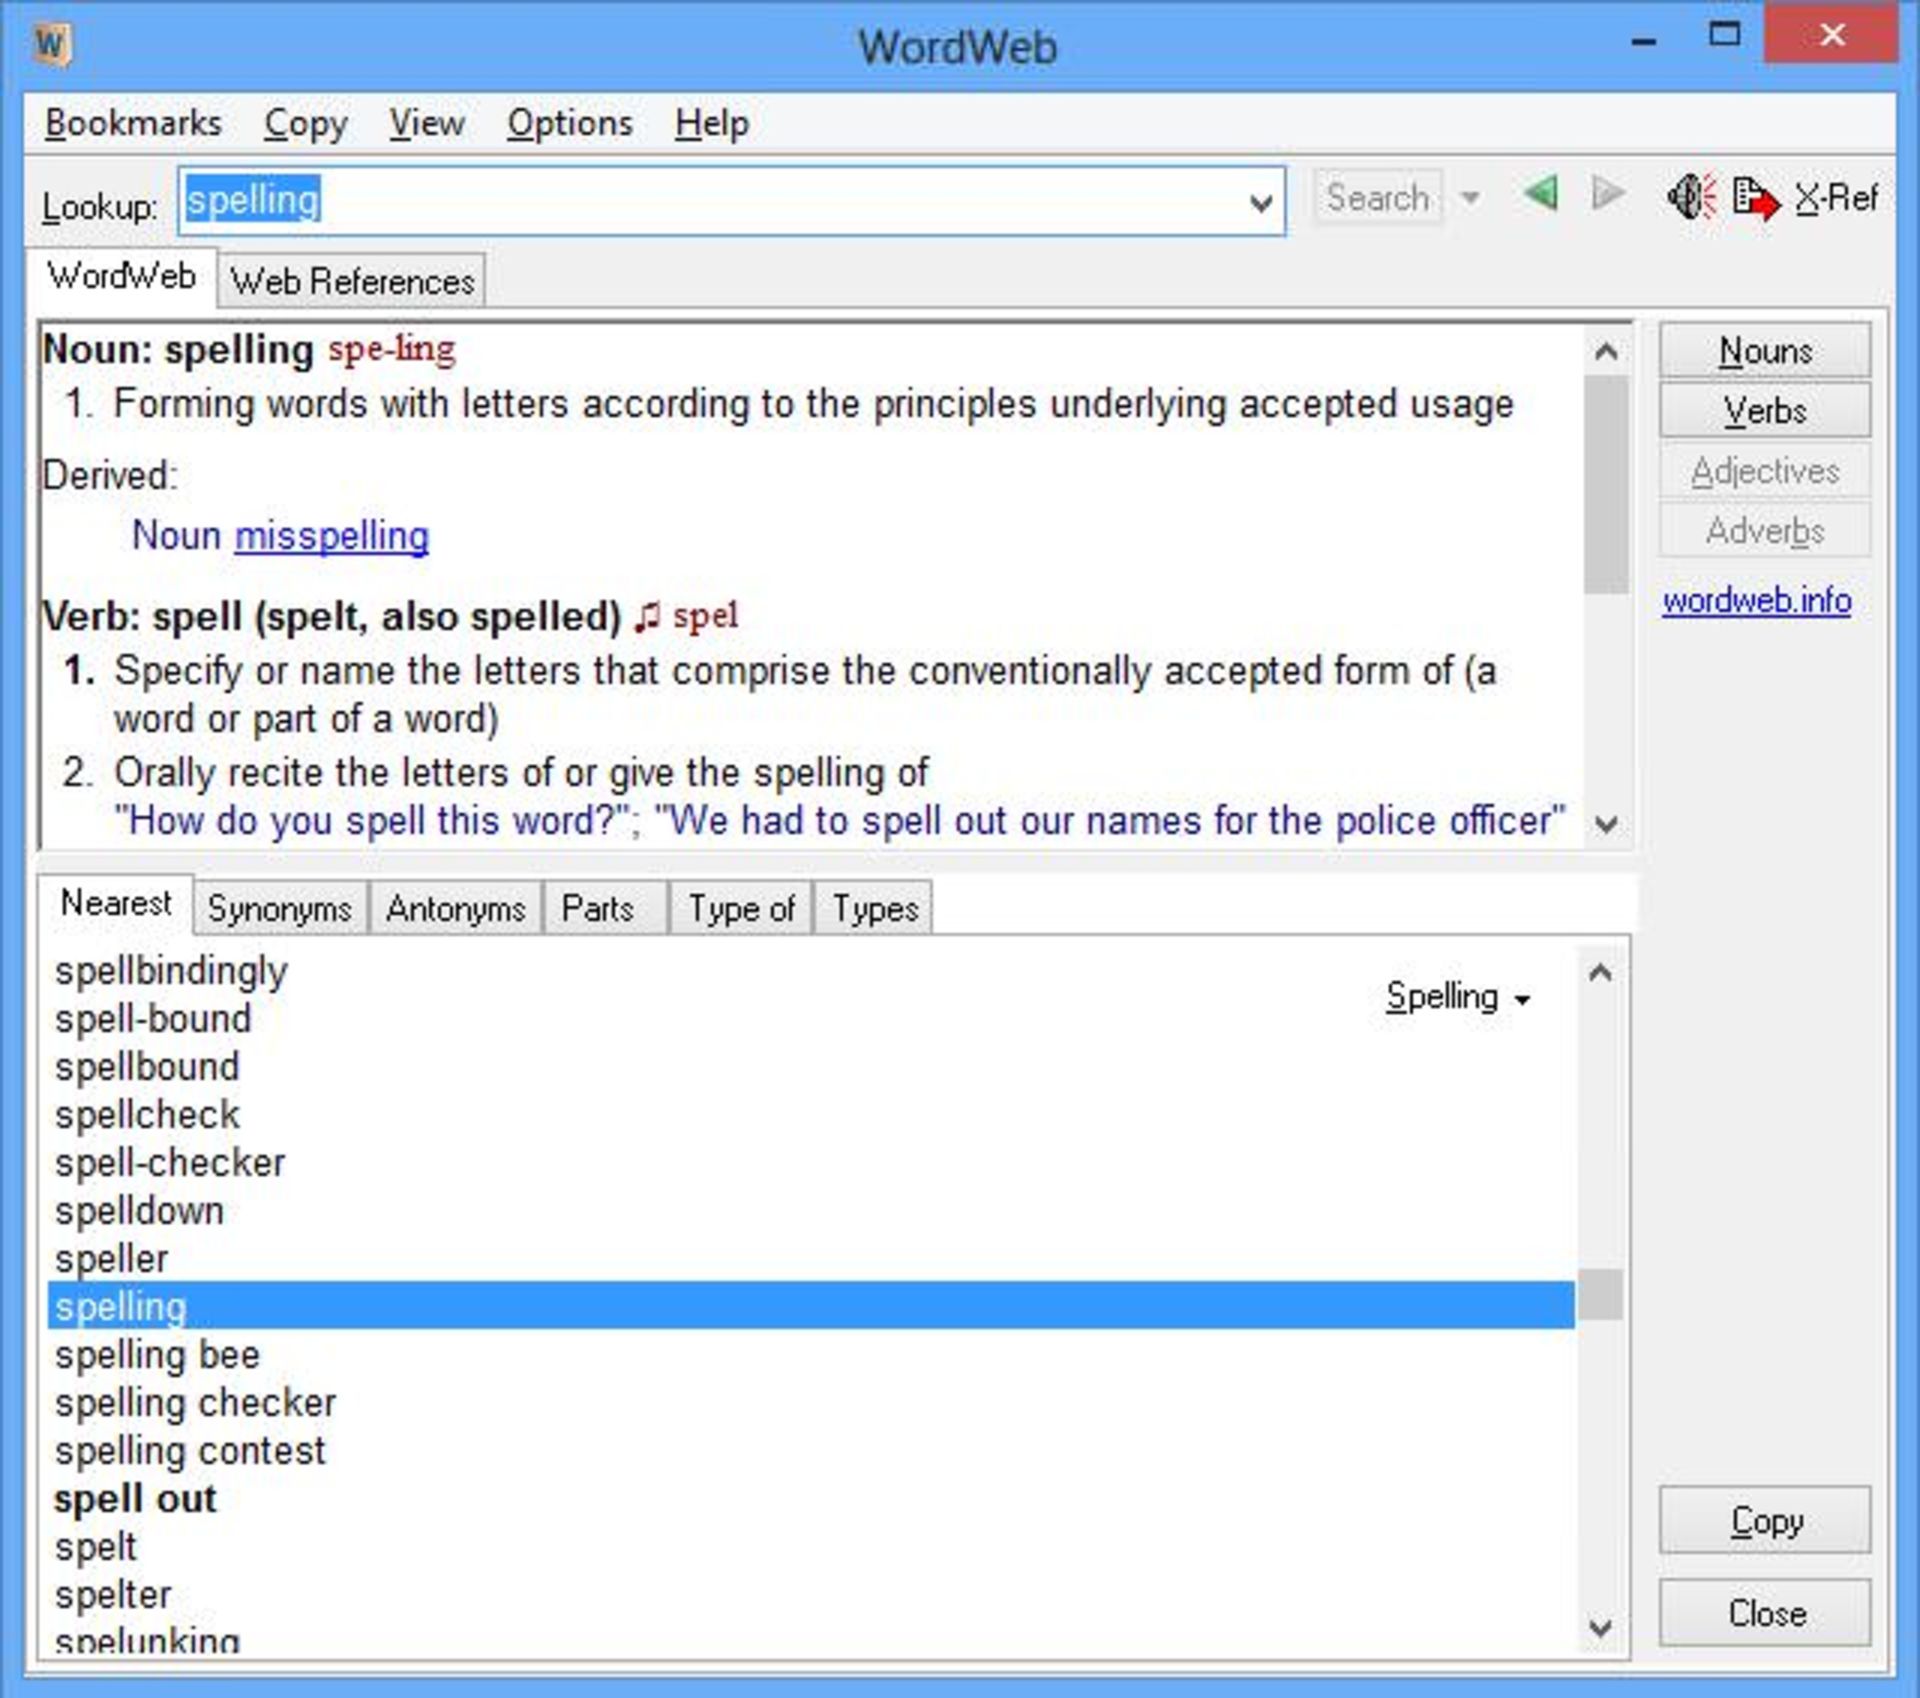Screen dimensions: 1920x1698
Task: Play pronunciation with the speaker icon
Action: pyautogui.click(x=1691, y=196)
